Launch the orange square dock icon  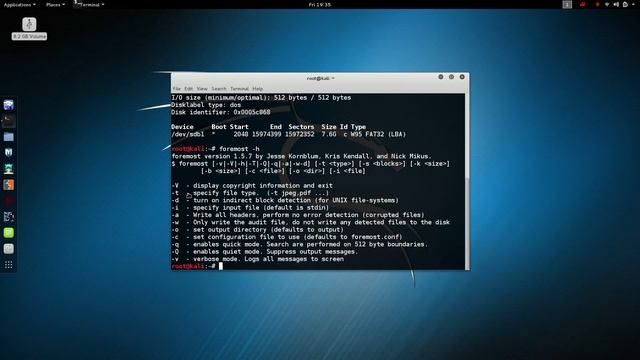[x=9, y=184]
